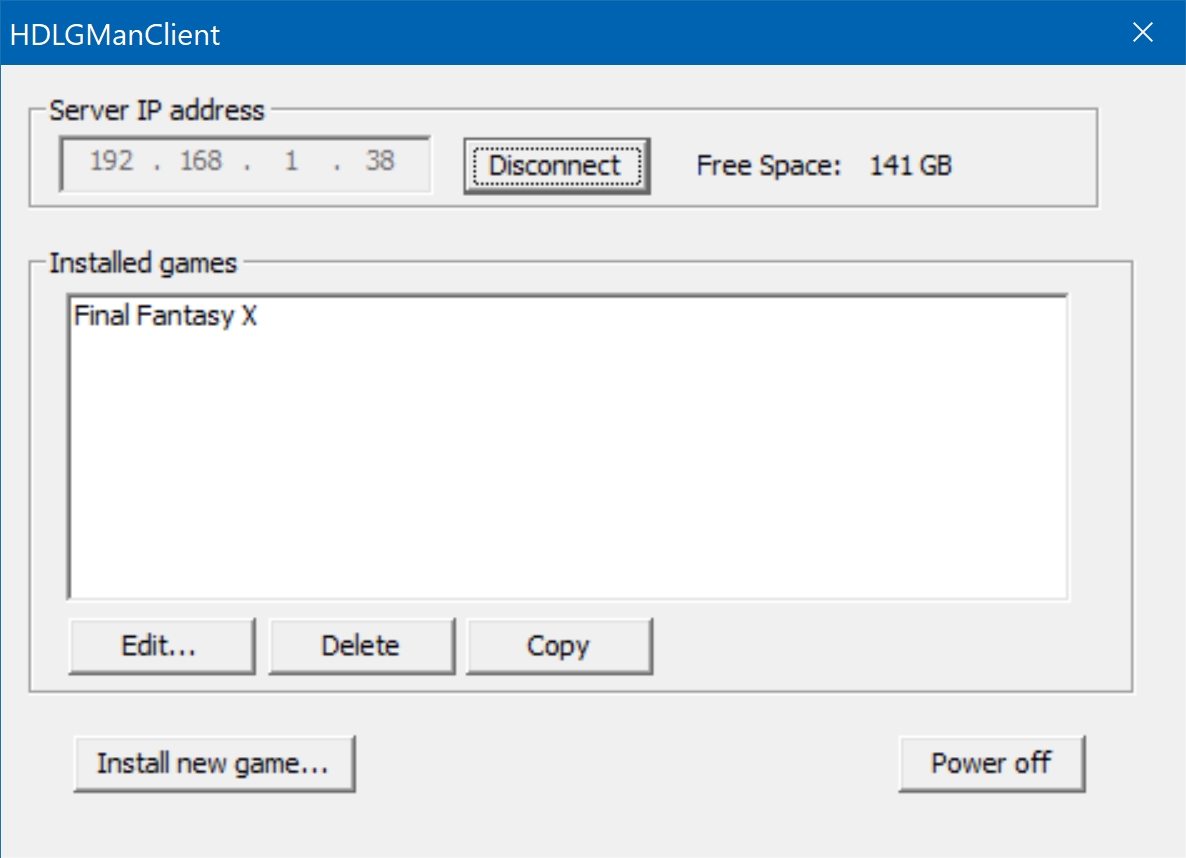This screenshot has height=858, width=1186.
Task: Click the Server IP address group label
Action: tap(157, 111)
